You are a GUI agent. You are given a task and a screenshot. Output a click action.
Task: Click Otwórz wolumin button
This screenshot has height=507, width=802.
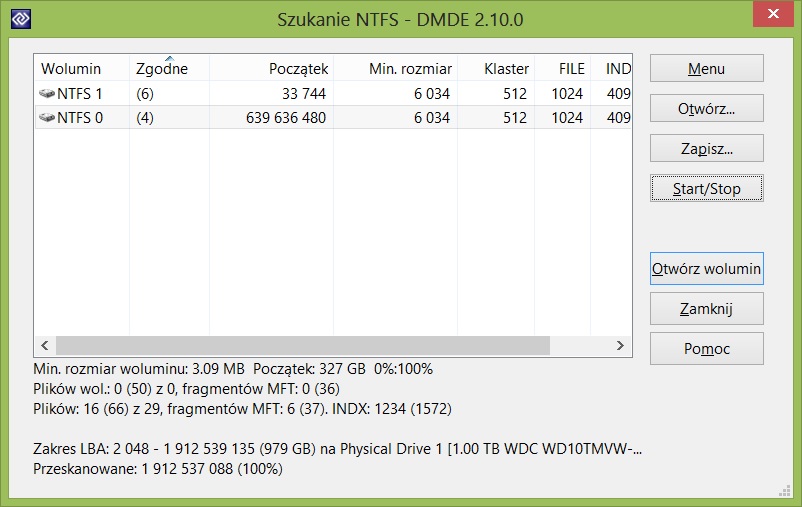pos(706,269)
